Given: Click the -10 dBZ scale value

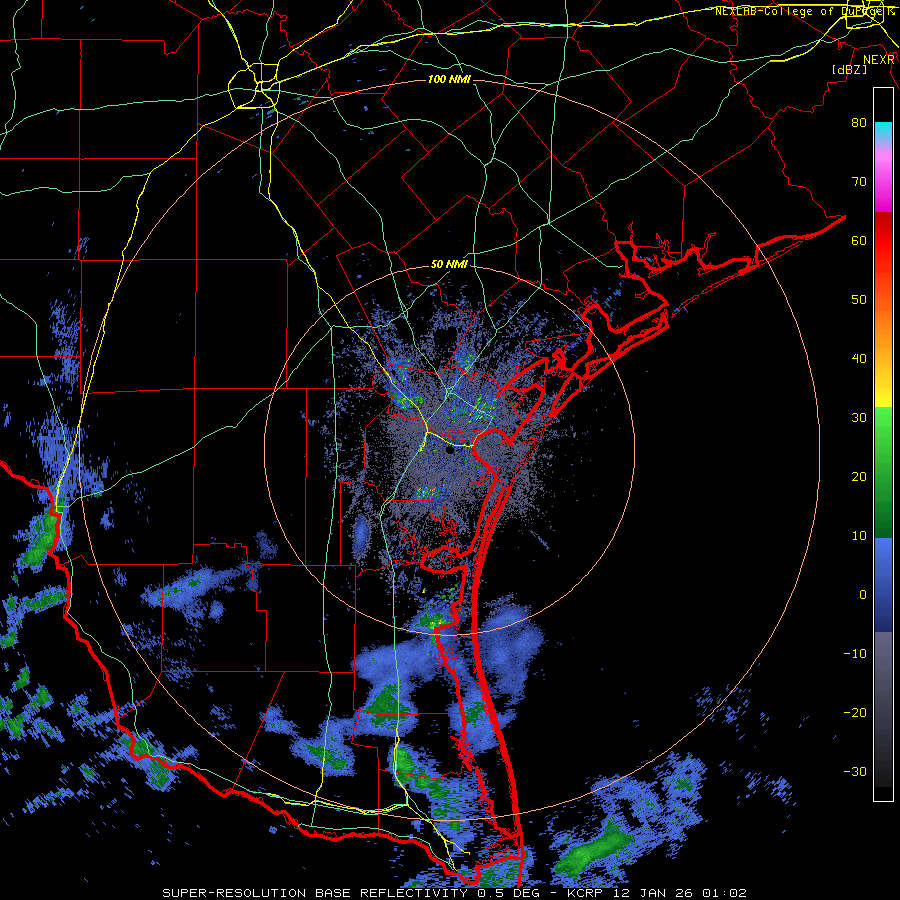Looking at the screenshot, I should tap(855, 654).
